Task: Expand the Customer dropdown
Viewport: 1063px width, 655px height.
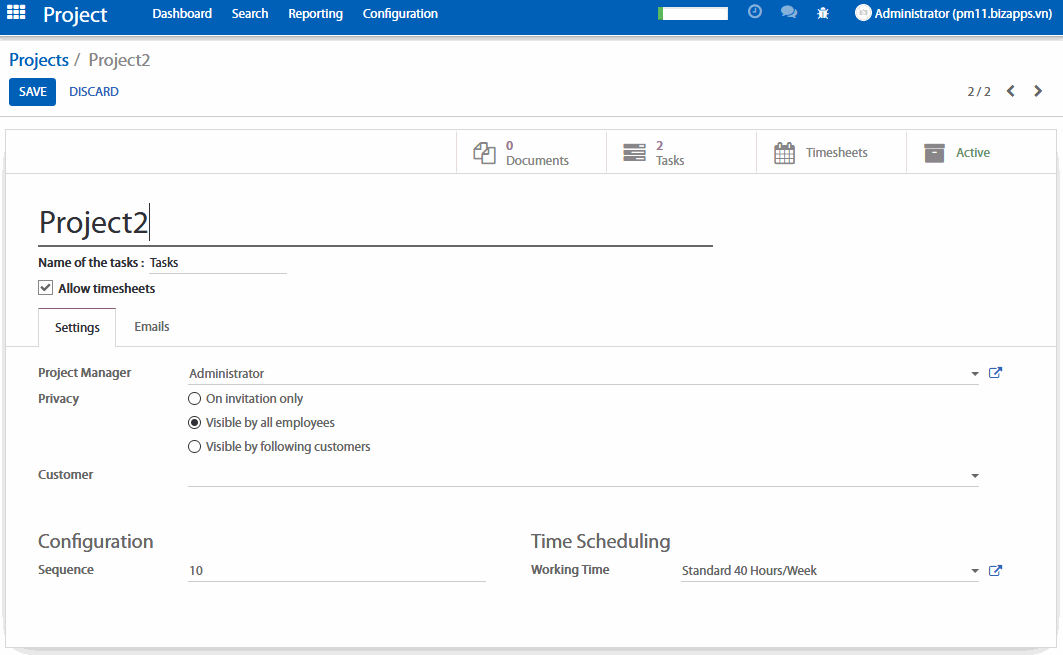Action: point(974,476)
